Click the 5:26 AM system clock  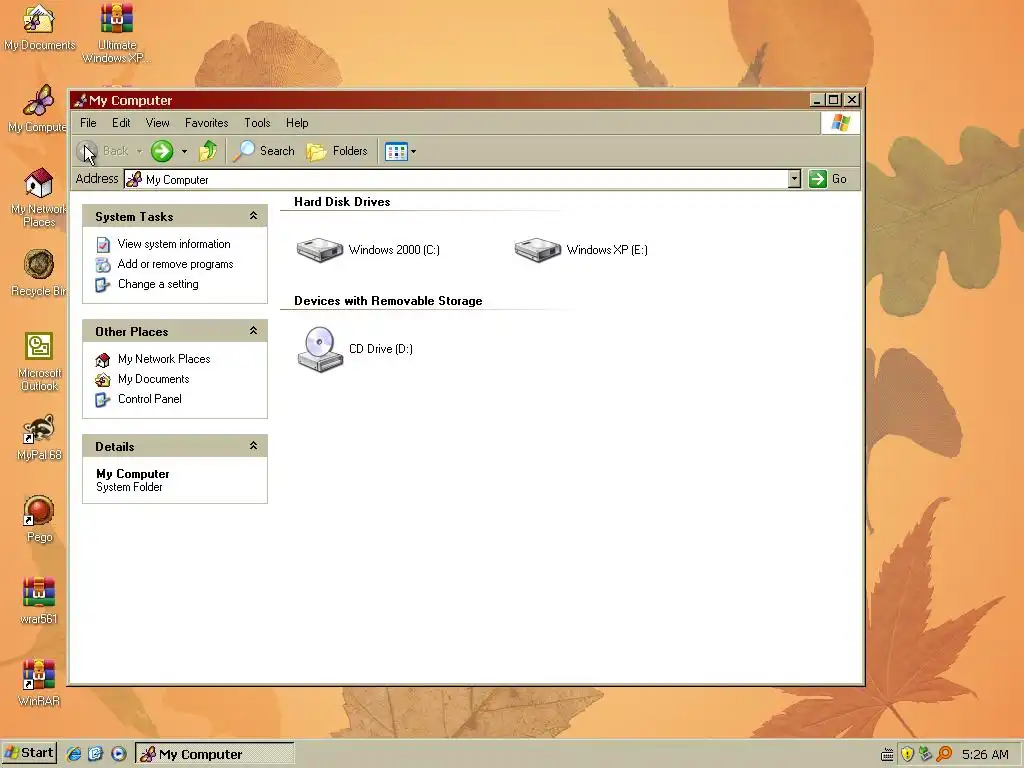click(x=985, y=754)
